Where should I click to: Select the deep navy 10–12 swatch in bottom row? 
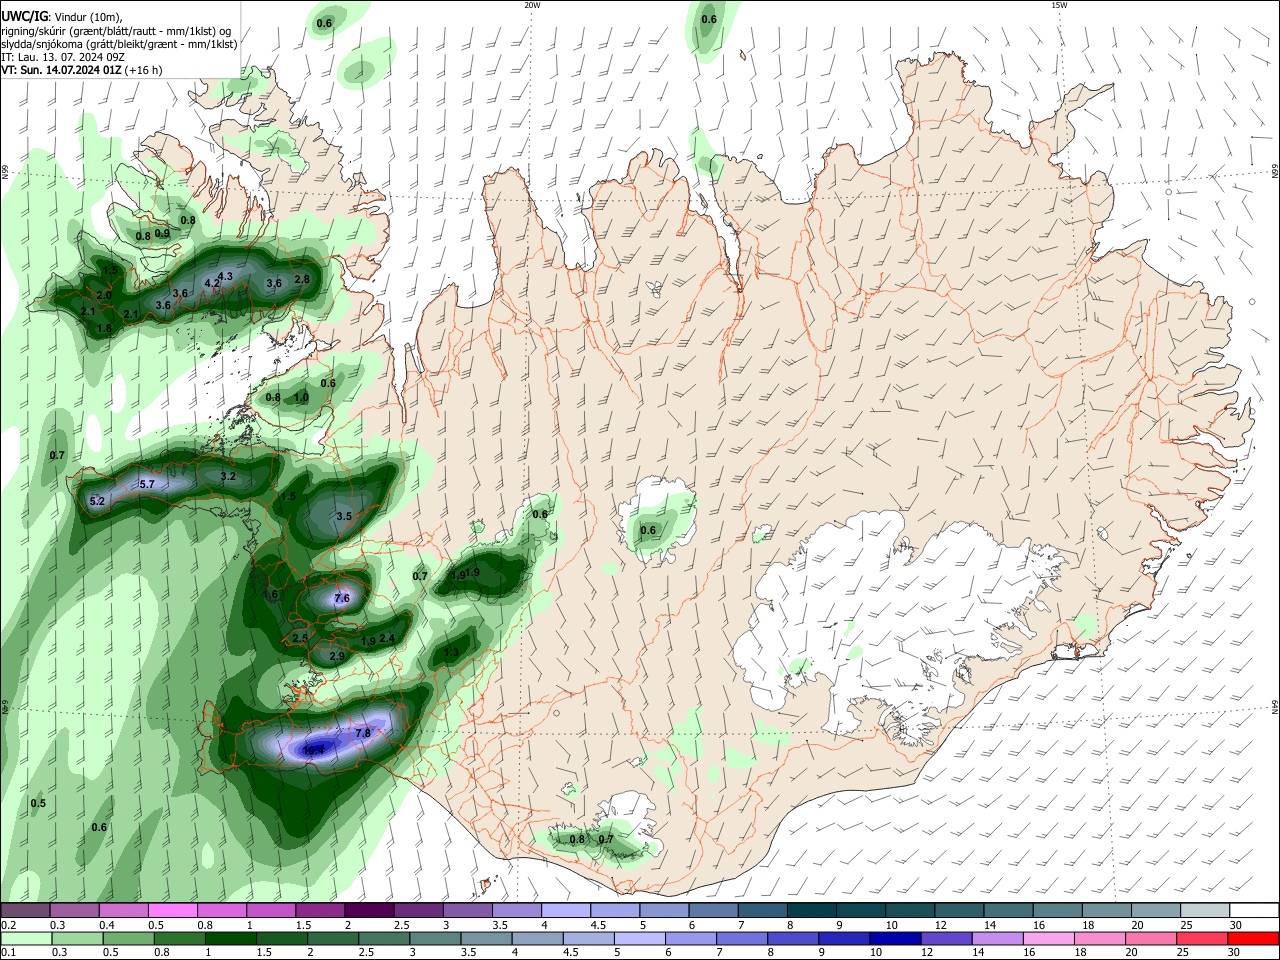pyautogui.click(x=894, y=938)
